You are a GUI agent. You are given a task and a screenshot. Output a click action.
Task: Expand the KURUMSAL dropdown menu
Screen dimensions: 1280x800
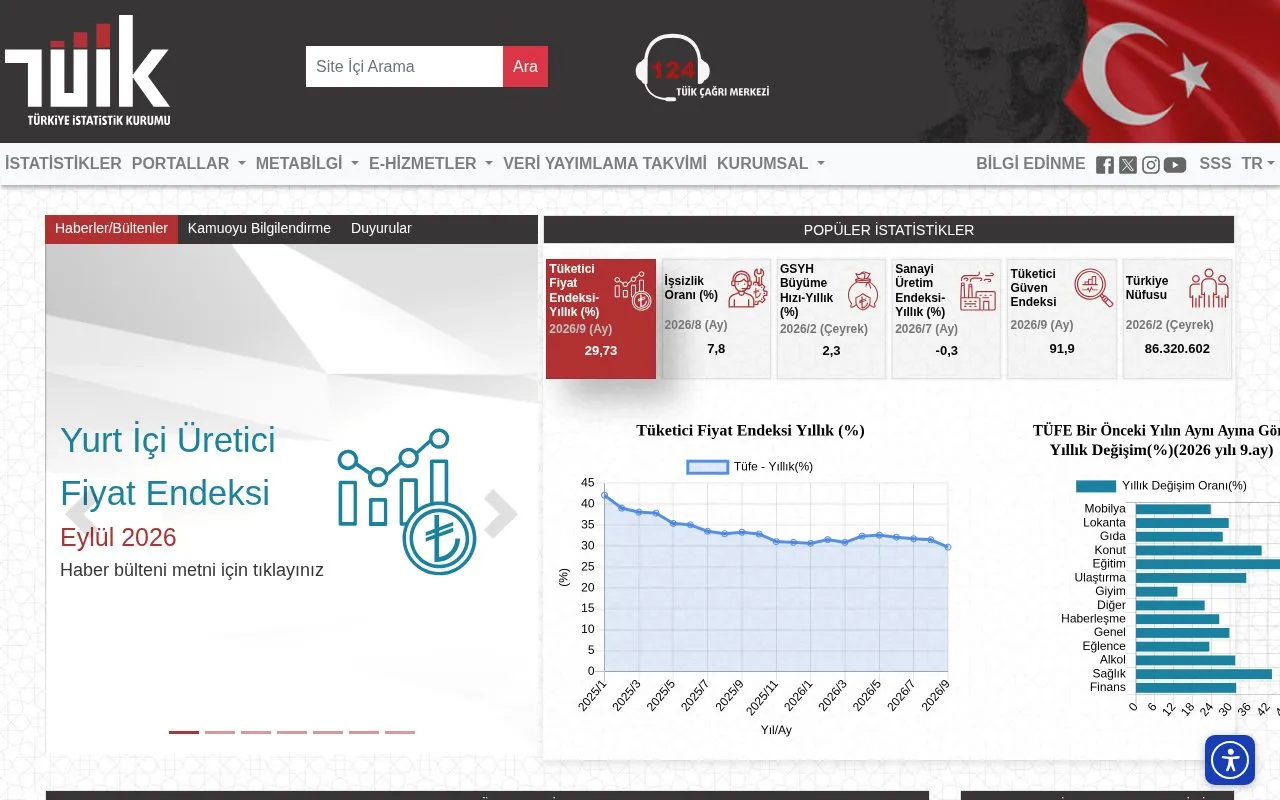771,164
